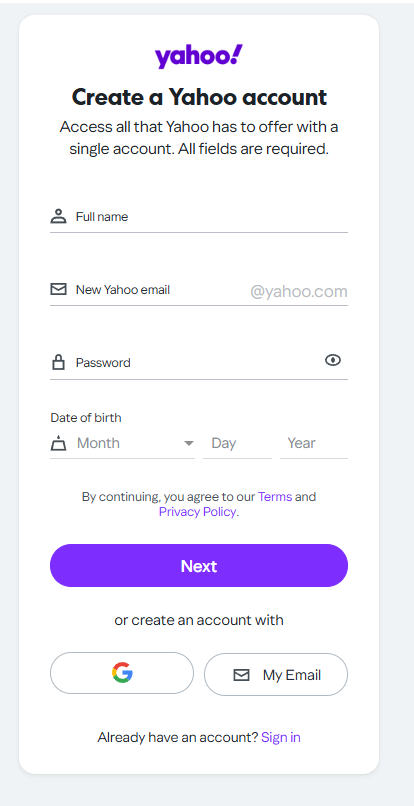Click the padlock icon beside Password

pyautogui.click(x=58, y=362)
